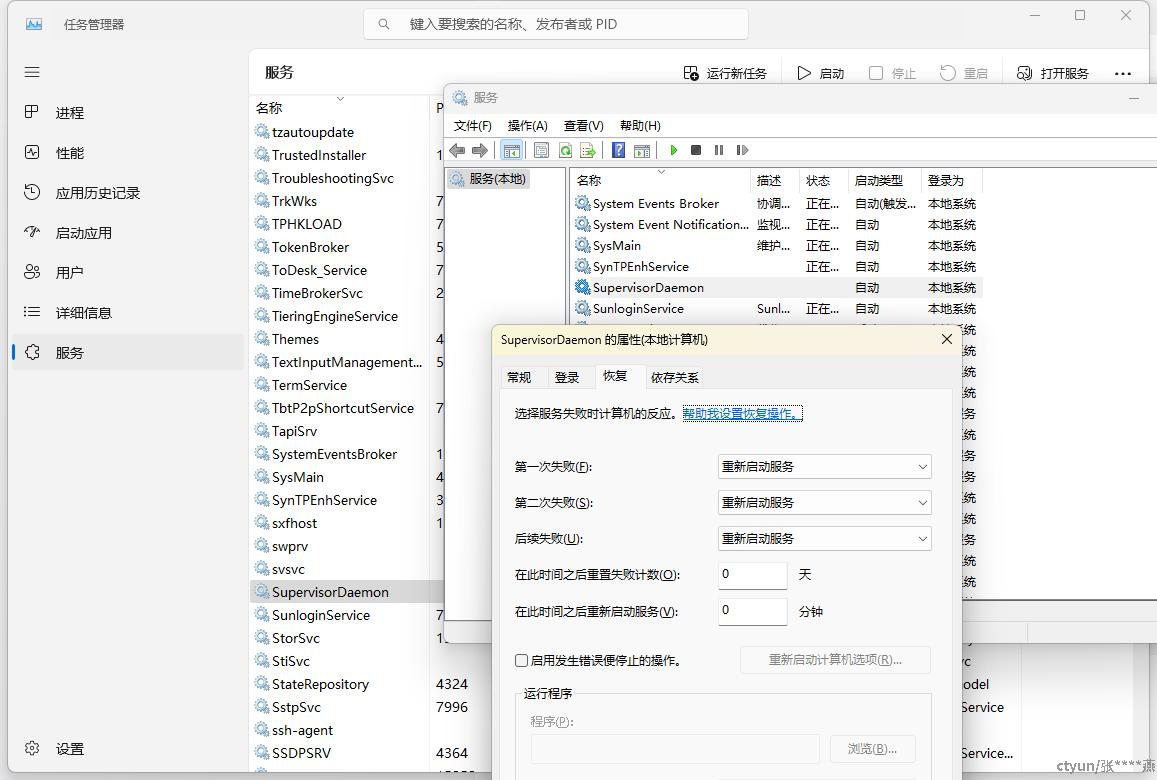This screenshot has height=780, width=1157.
Task: Open Performance (性能) in Task Manager sidebar
Action: (127, 153)
